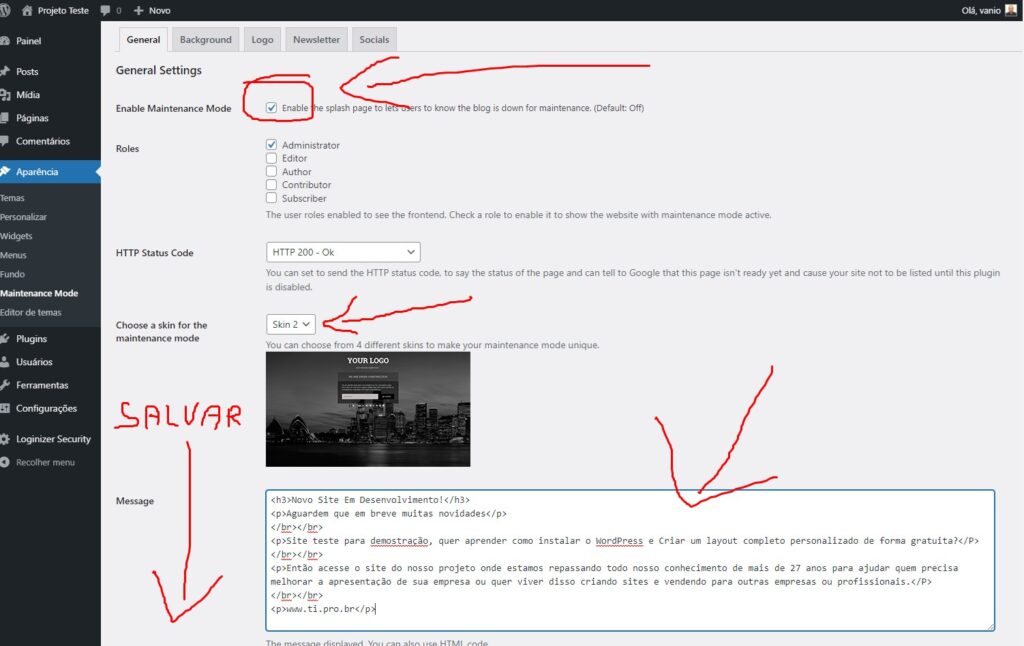The image size is (1024, 646).
Task: Check the Contributor role checkbox
Action: pos(272,185)
